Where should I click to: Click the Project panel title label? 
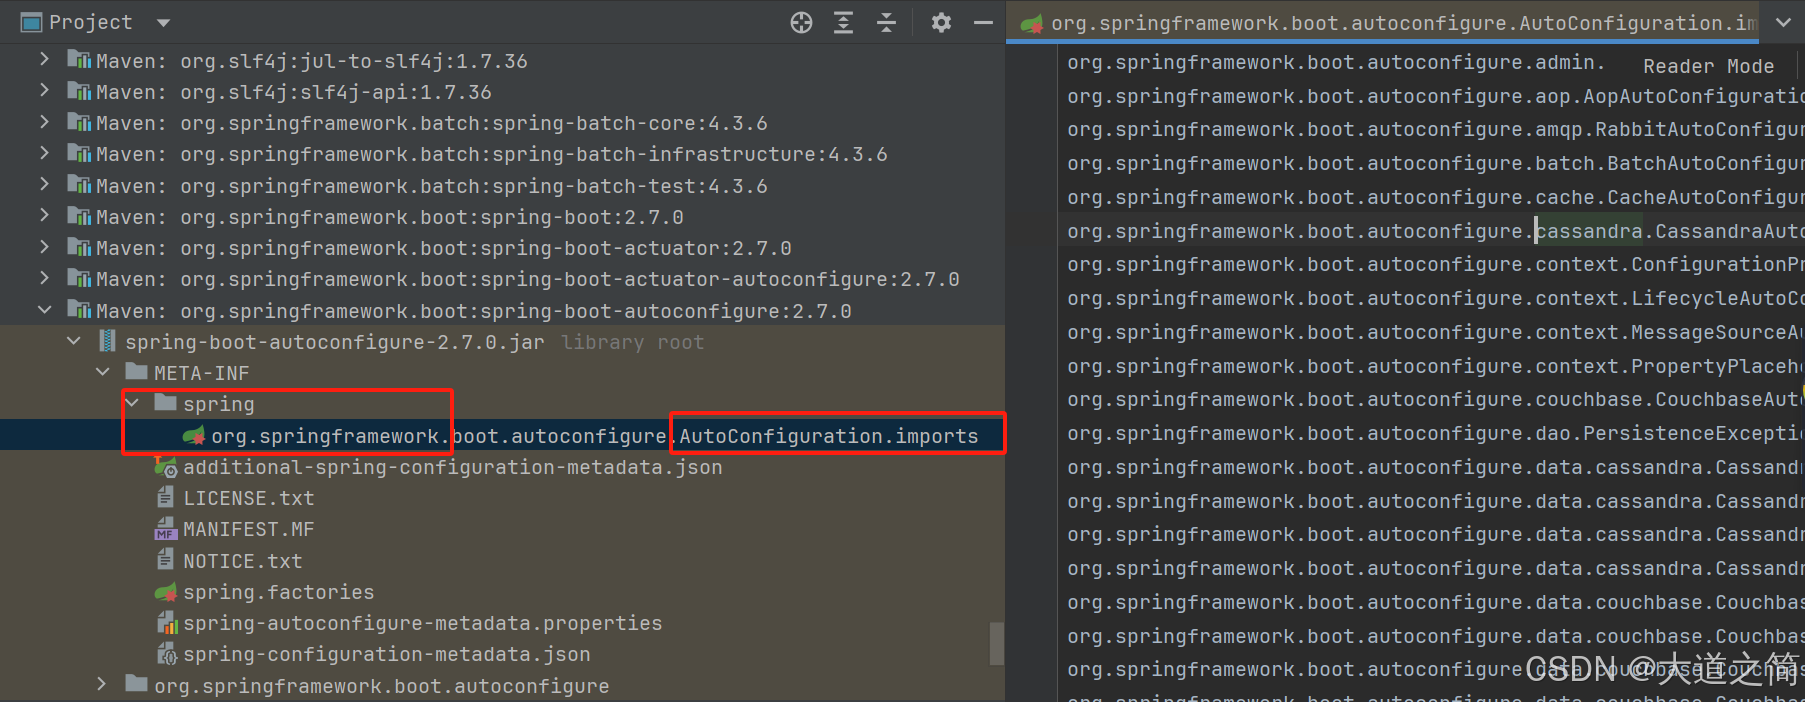click(x=90, y=22)
